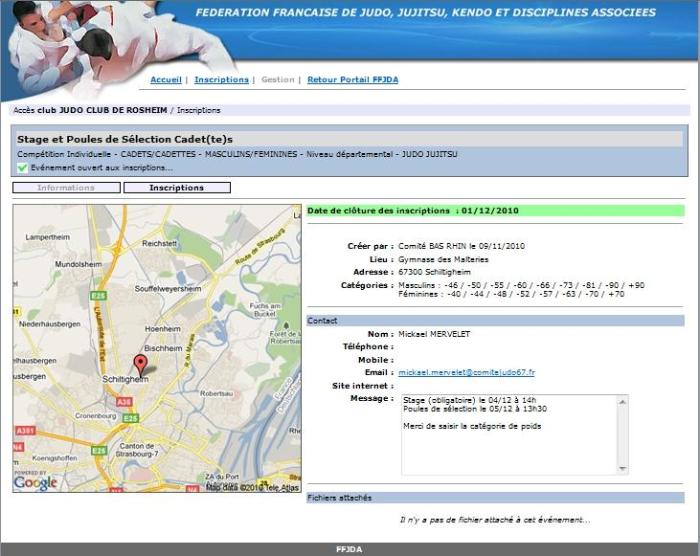
Task: Click the Google logo on the map
Action: coord(35,482)
